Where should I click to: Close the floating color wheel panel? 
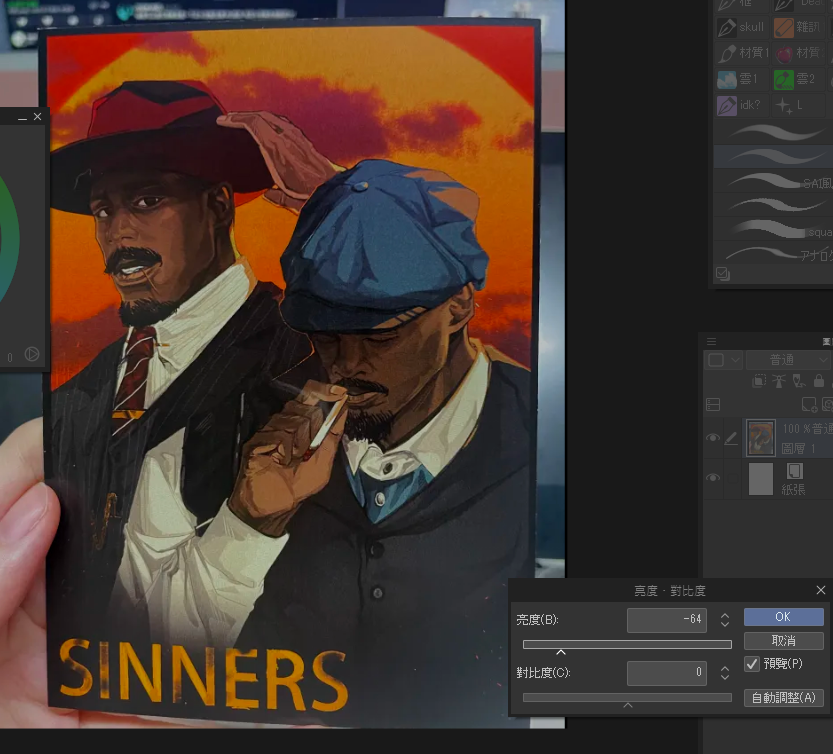click(37, 117)
